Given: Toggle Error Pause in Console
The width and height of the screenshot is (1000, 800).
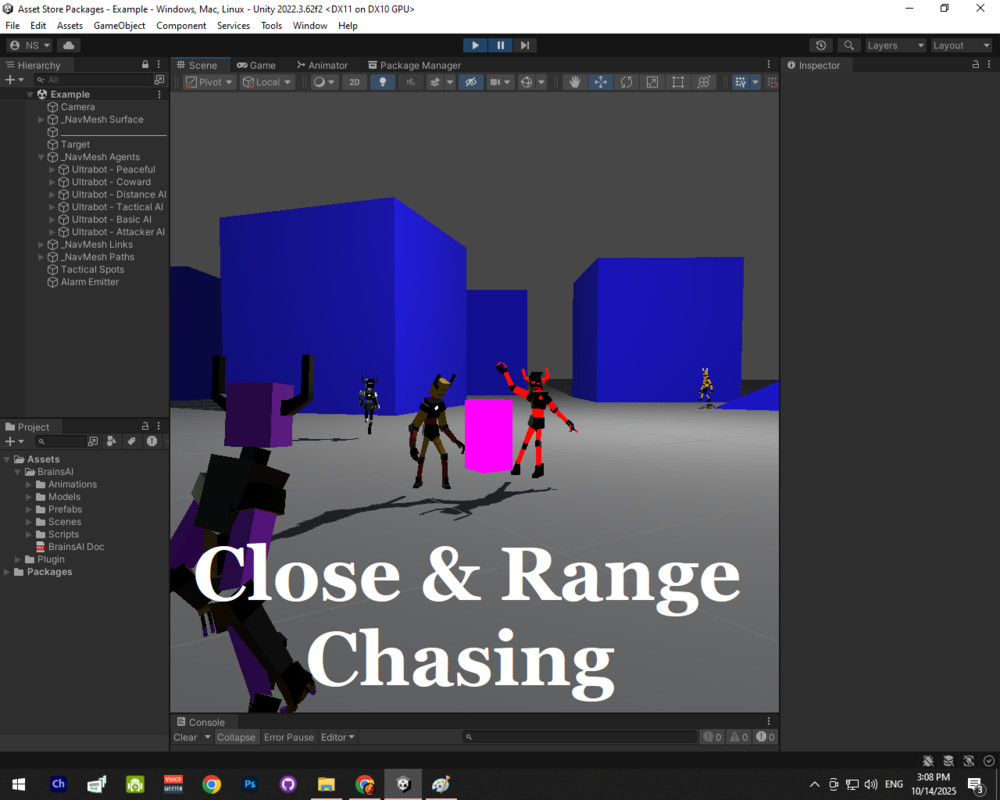Looking at the screenshot, I should (x=289, y=737).
